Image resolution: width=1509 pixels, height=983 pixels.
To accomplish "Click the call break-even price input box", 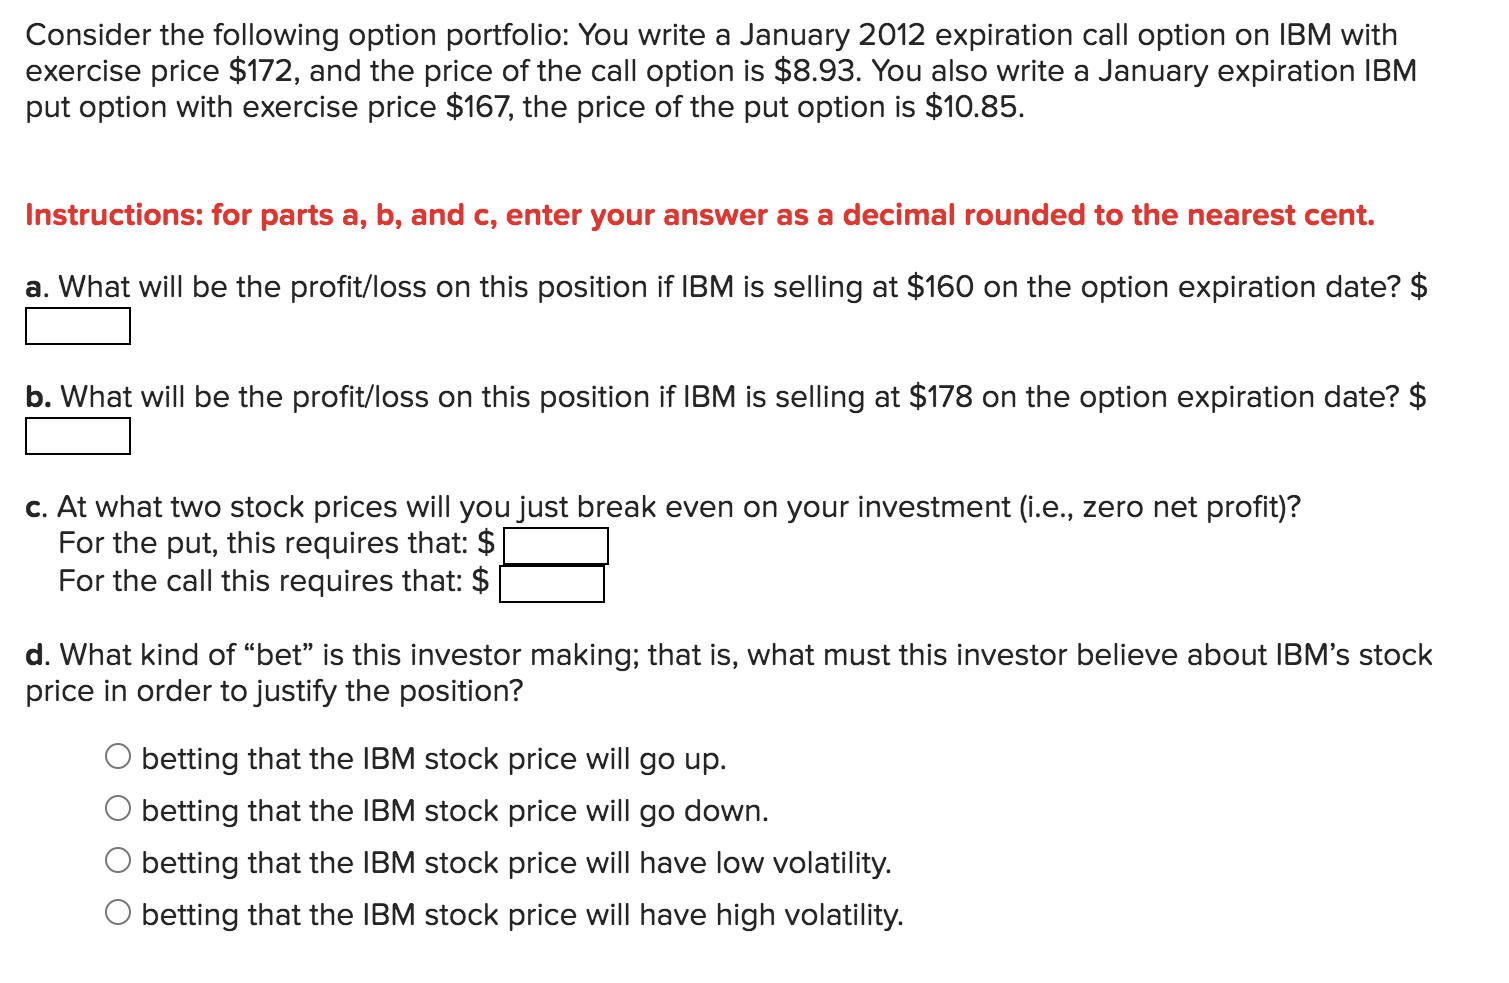I will click(553, 583).
